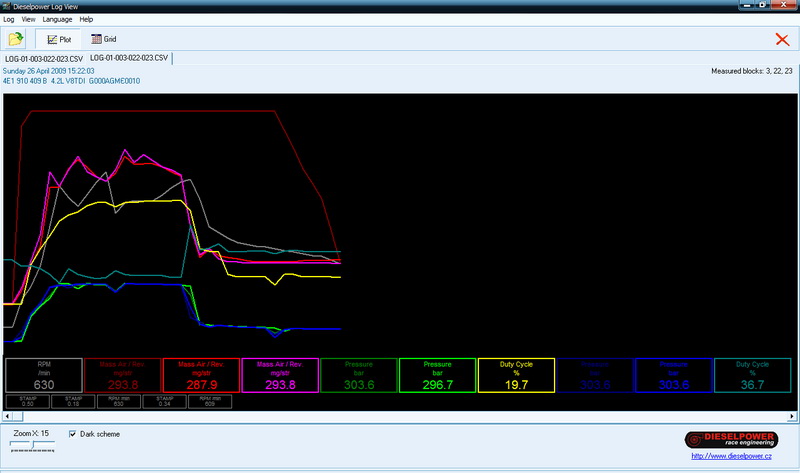Switch to Grid view
This screenshot has height=473, width=800.
click(105, 40)
